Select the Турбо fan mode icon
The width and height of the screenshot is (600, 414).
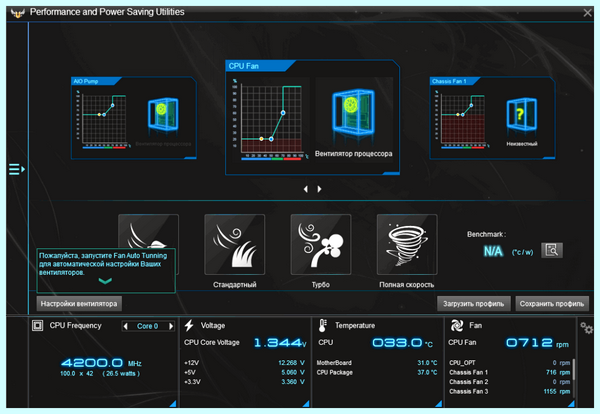click(x=321, y=244)
